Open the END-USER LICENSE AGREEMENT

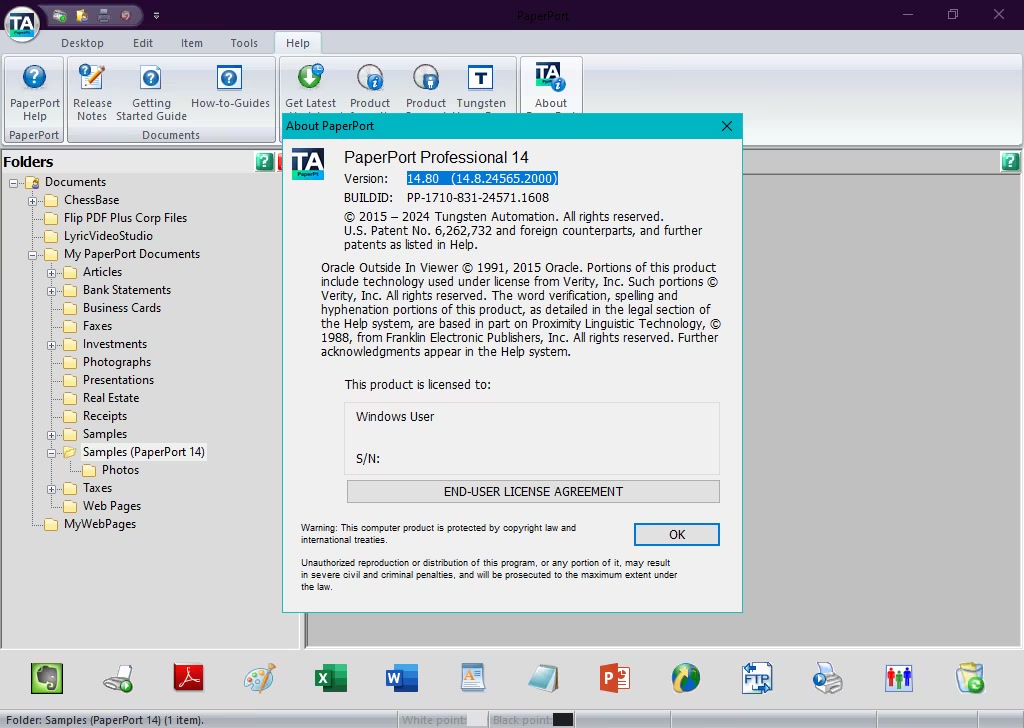point(533,491)
